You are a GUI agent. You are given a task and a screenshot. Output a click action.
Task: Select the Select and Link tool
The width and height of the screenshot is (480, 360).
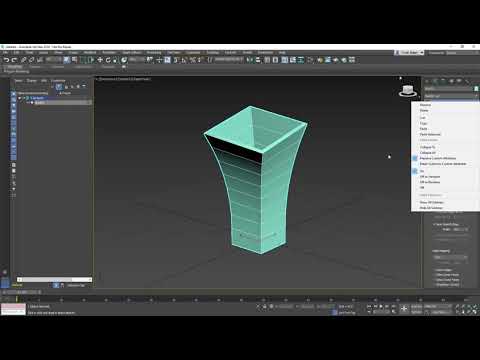click(23, 60)
